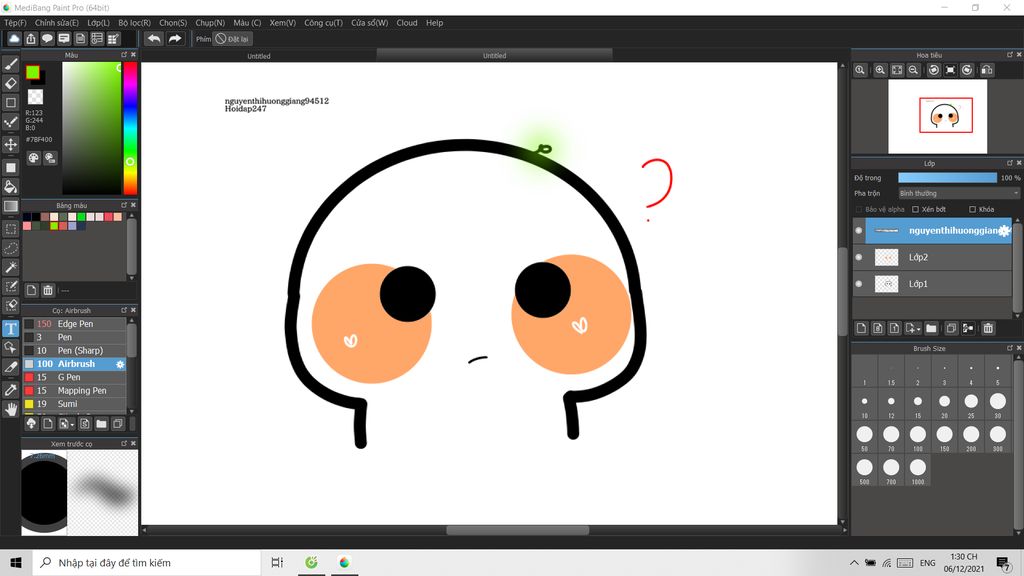Click add brush from cloud icon

[31, 424]
